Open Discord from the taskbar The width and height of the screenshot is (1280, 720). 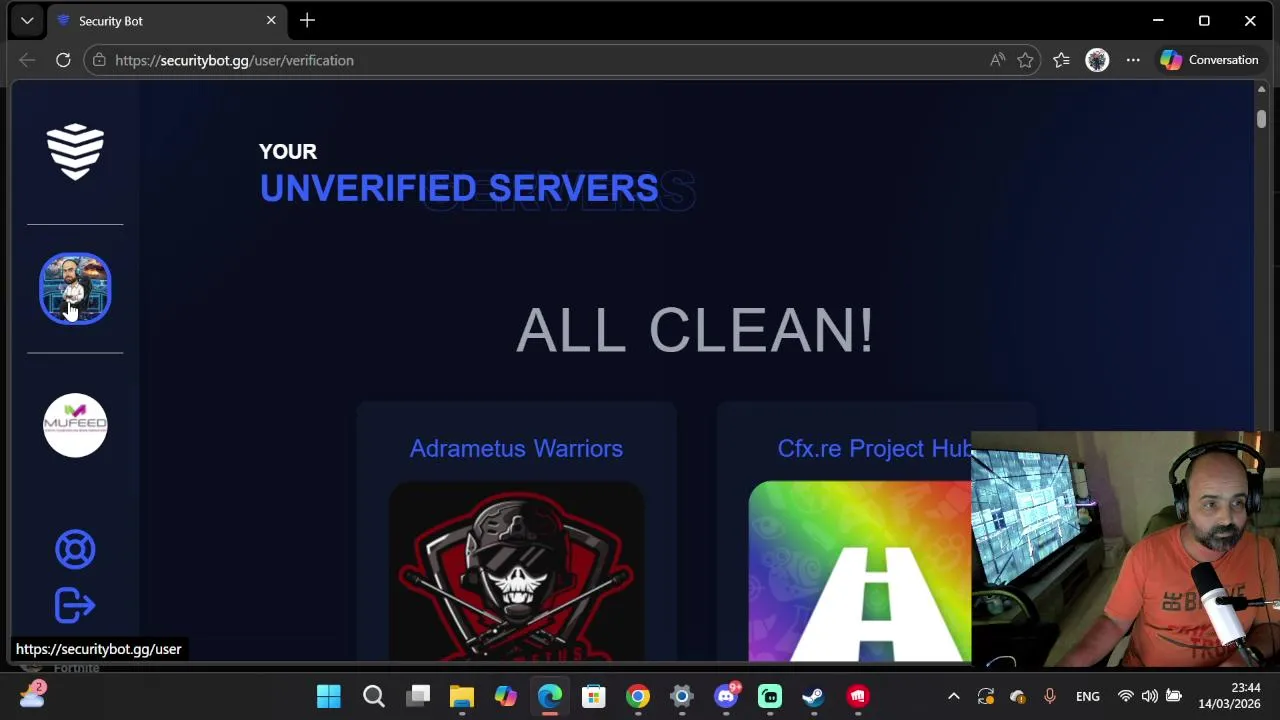pyautogui.click(x=727, y=696)
